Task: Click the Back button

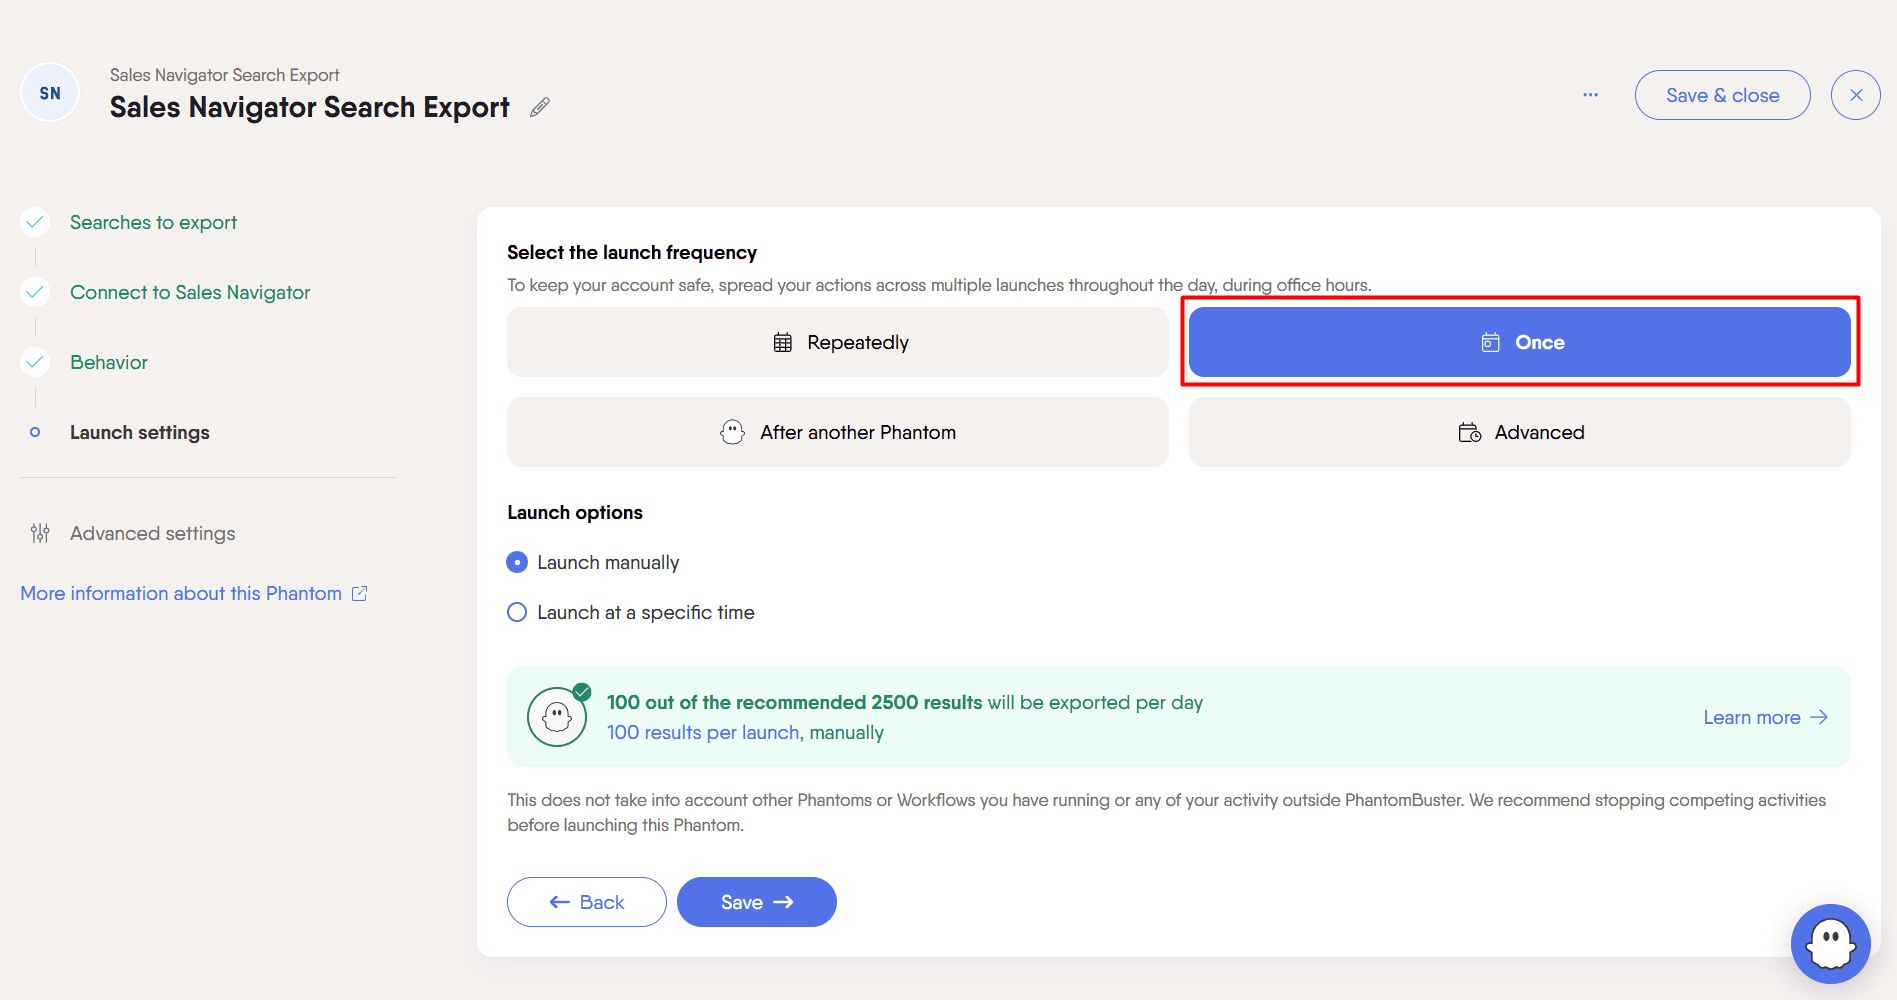Action: 587,902
